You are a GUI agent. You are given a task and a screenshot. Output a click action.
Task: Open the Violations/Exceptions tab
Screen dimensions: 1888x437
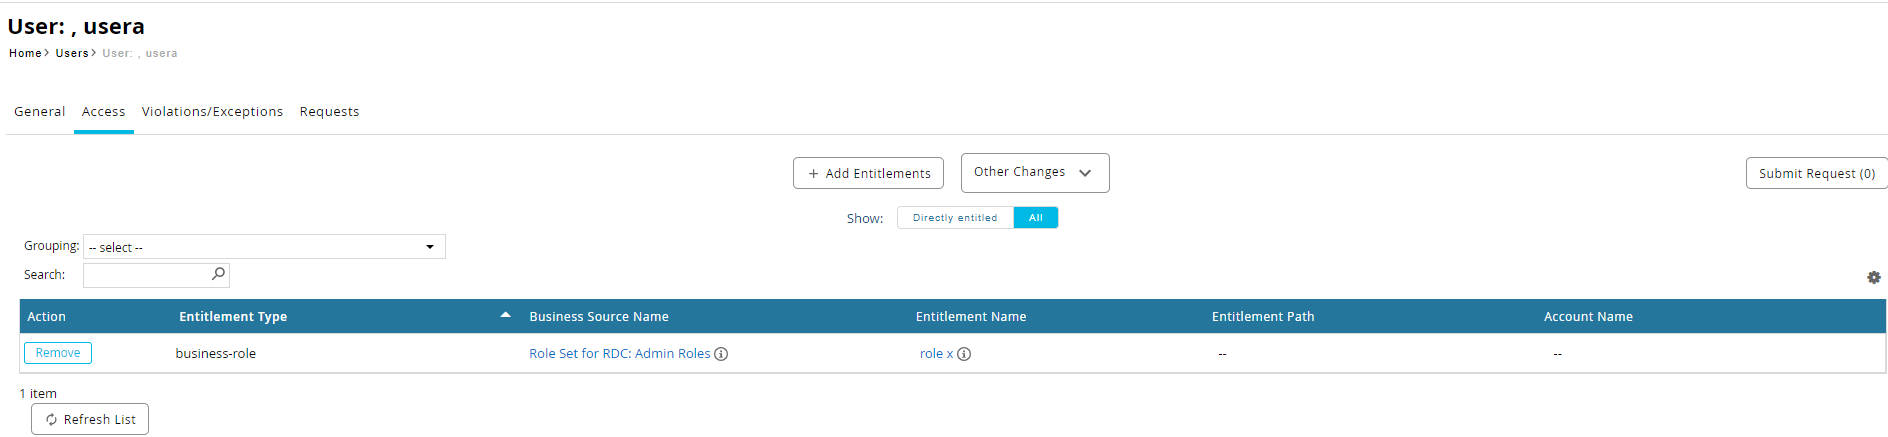click(212, 112)
